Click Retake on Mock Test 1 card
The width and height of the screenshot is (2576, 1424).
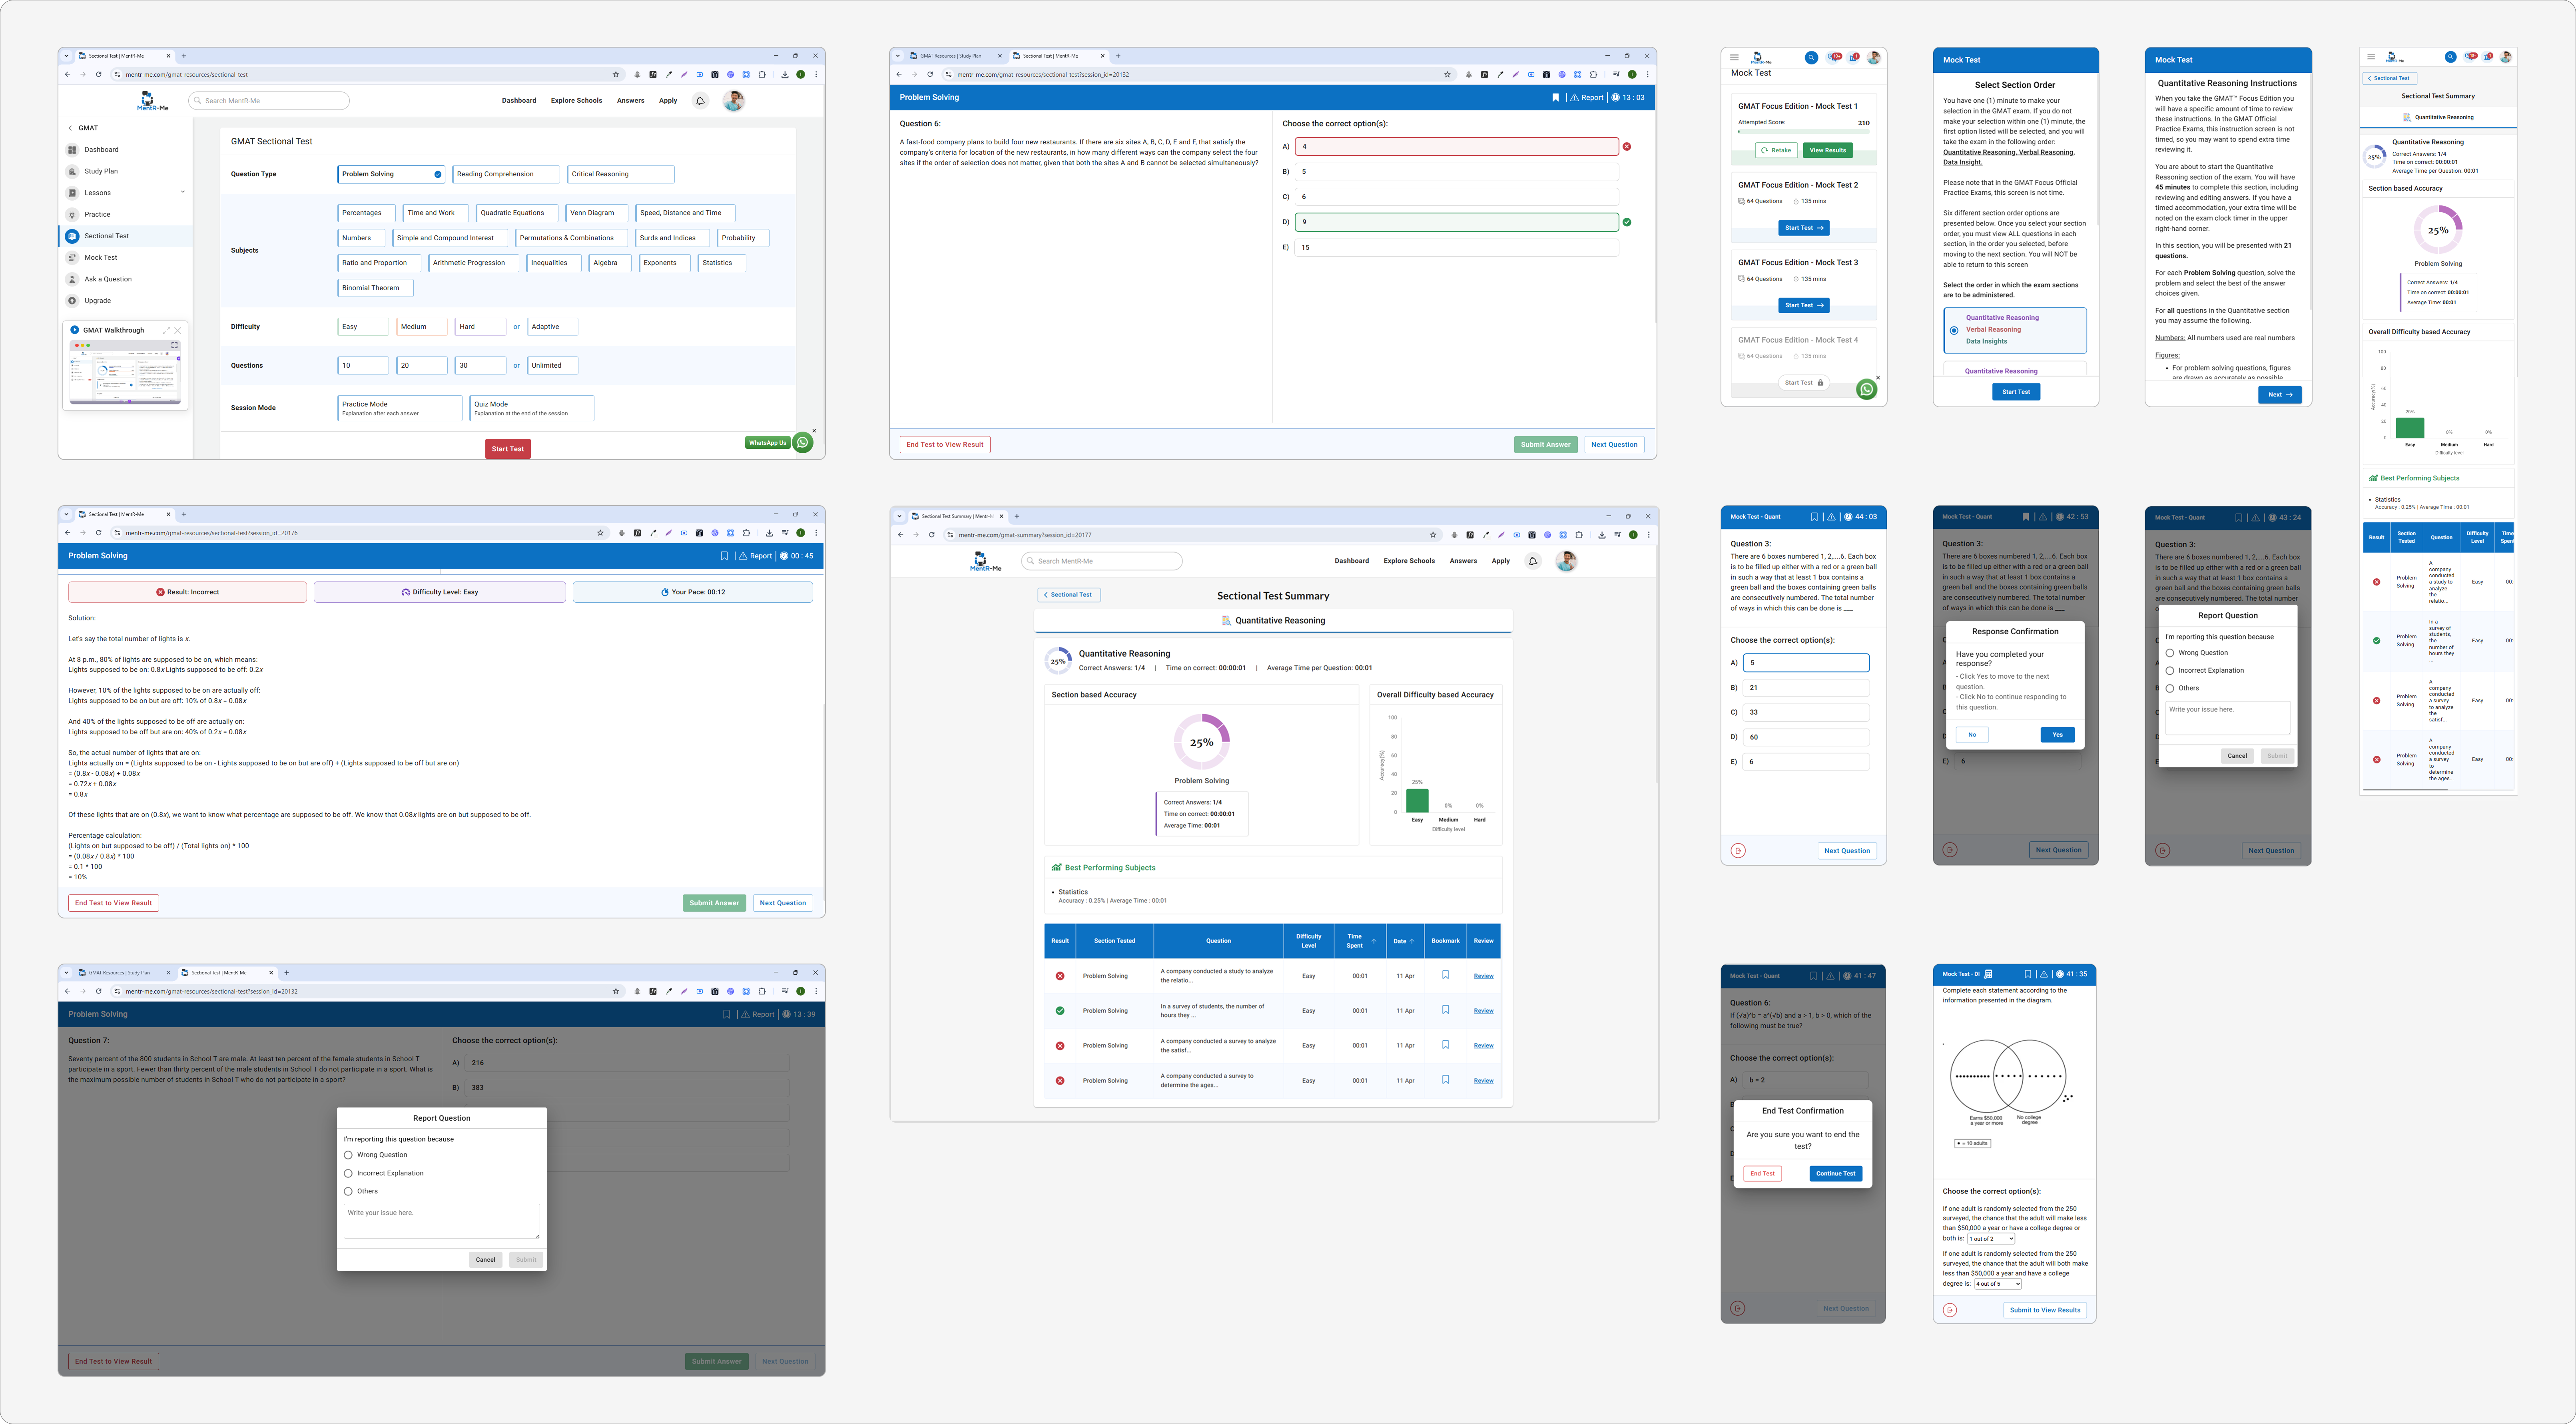click(x=1777, y=150)
